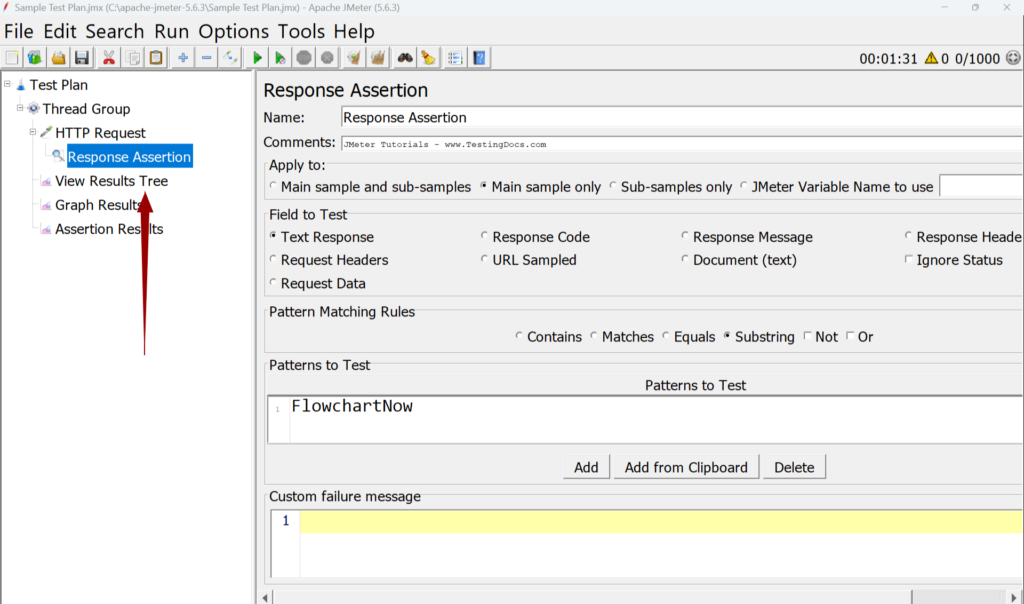
Task: Cut the selected element with scissors icon
Action: click(x=107, y=57)
